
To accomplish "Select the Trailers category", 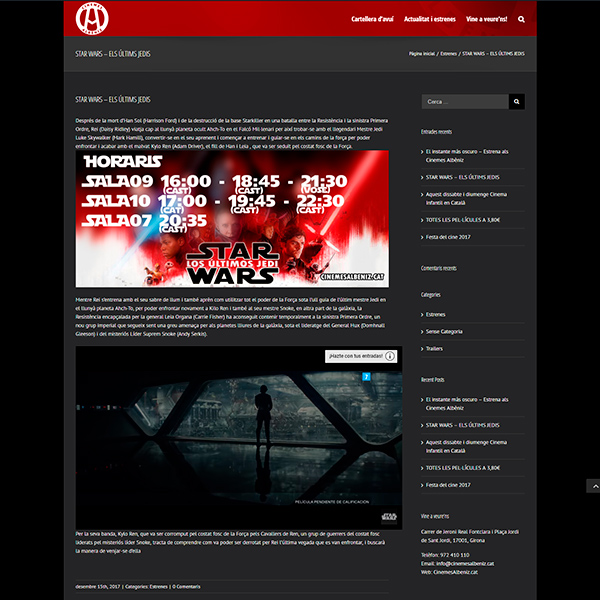I will [434, 349].
